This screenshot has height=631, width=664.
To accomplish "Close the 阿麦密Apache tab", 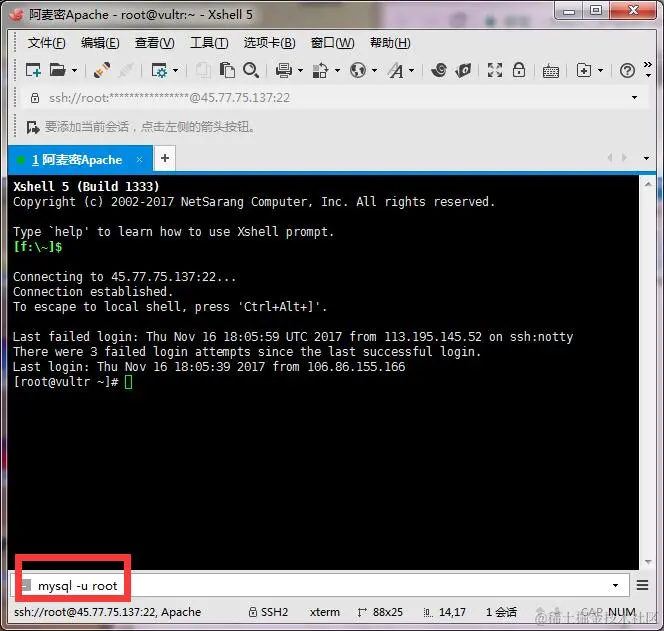I will (139, 160).
